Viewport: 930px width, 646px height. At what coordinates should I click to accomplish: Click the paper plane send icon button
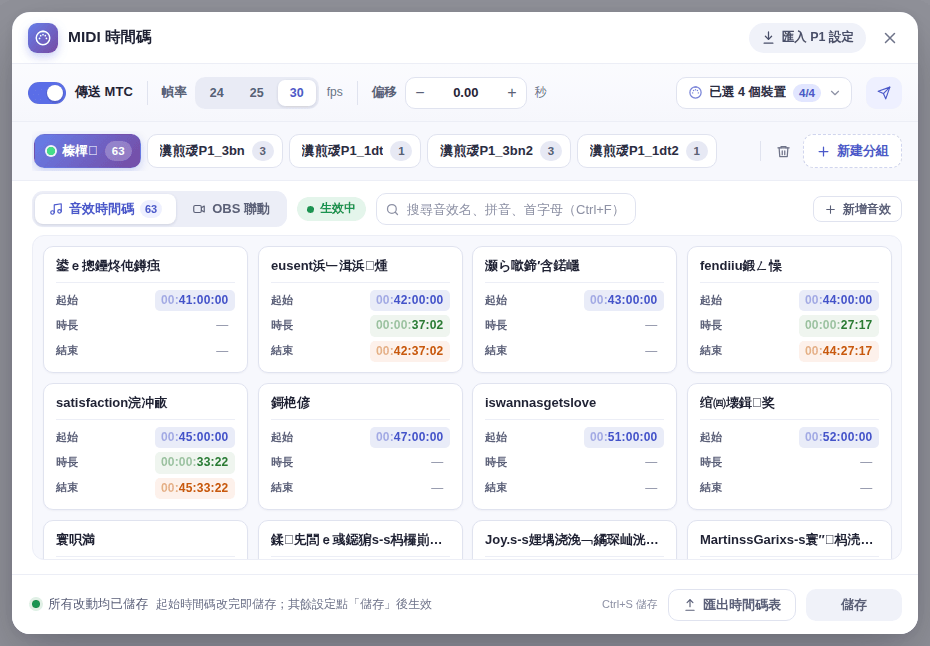(x=884, y=93)
